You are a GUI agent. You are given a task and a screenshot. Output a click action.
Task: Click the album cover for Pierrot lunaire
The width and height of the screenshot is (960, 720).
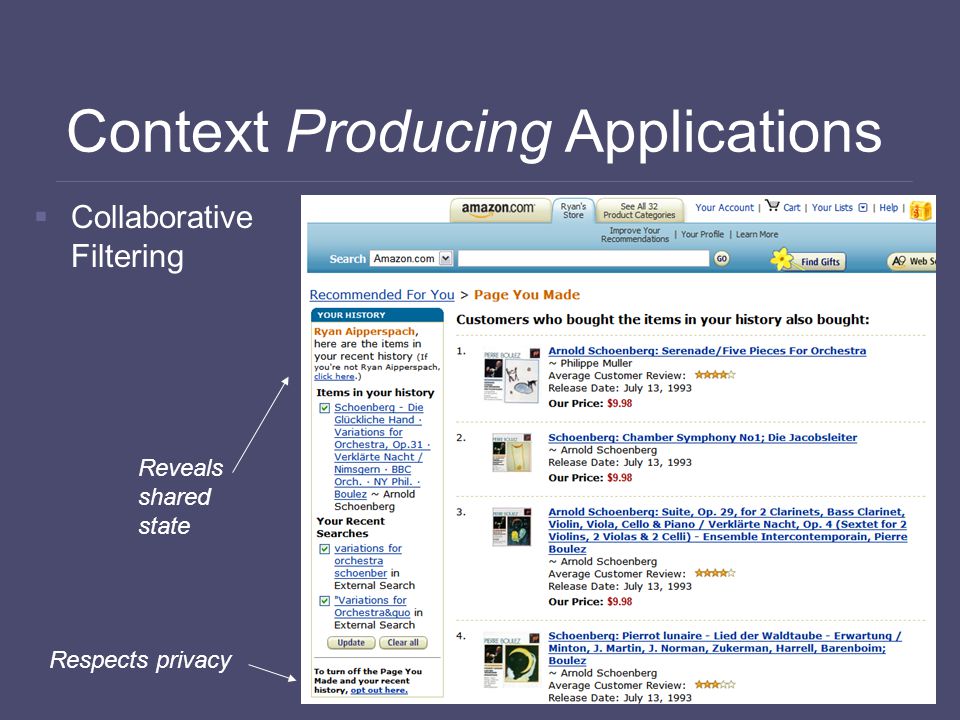tap(512, 659)
